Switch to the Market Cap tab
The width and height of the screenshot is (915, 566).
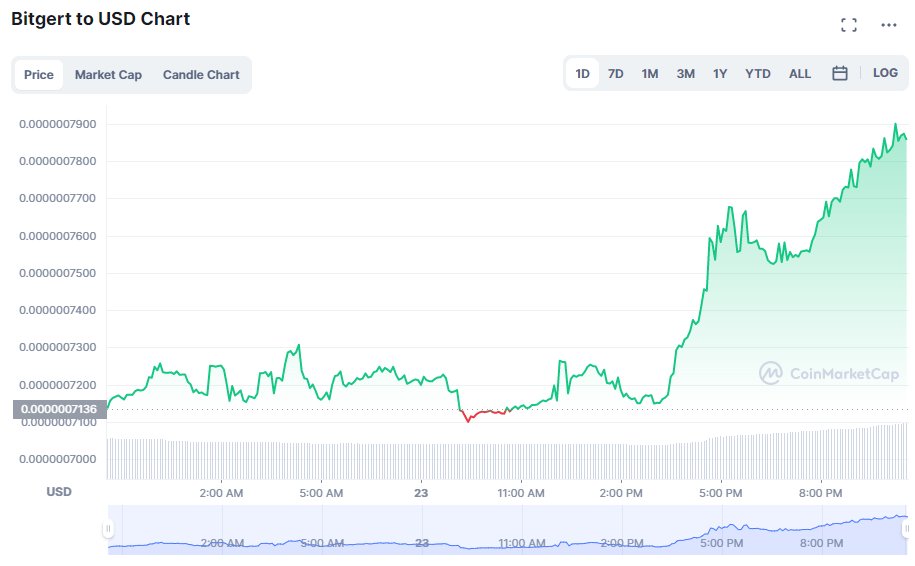[x=108, y=75]
